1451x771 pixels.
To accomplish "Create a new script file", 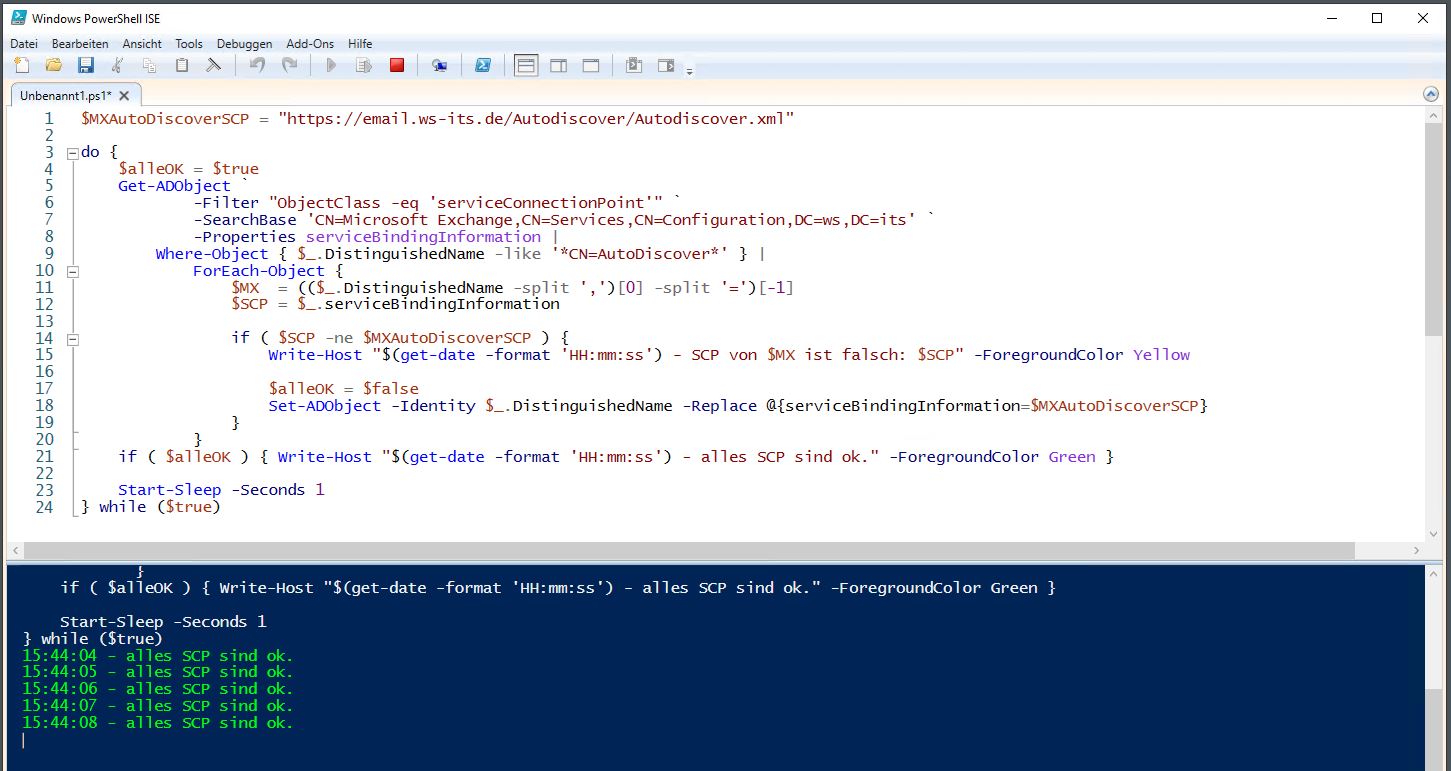I will (22, 65).
